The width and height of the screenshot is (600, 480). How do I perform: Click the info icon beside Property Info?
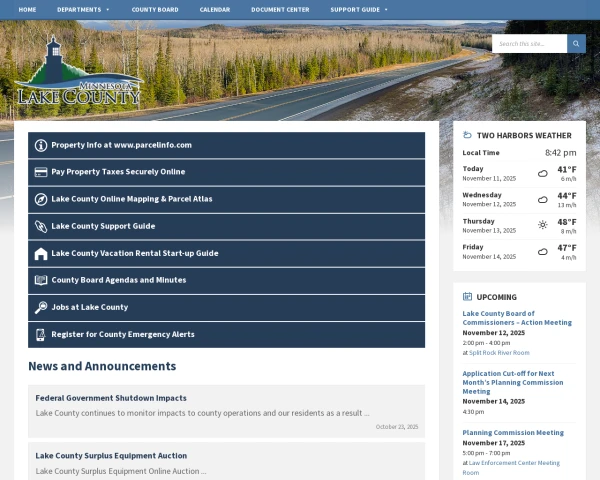coord(41,145)
